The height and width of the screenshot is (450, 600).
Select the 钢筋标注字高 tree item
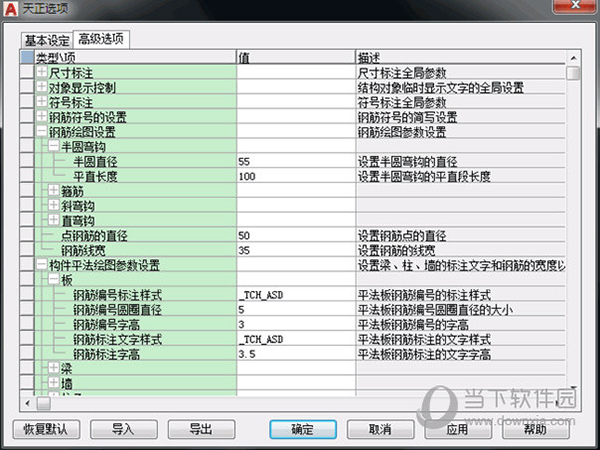(106, 355)
